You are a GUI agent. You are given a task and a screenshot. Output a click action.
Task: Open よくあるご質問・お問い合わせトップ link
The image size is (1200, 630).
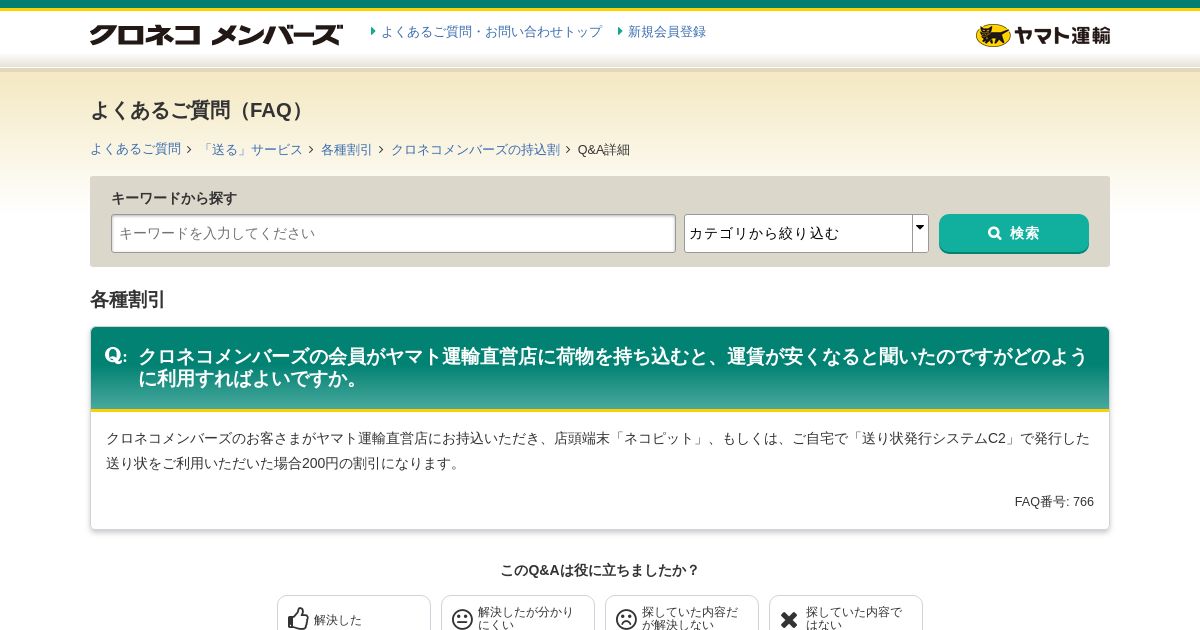point(491,32)
